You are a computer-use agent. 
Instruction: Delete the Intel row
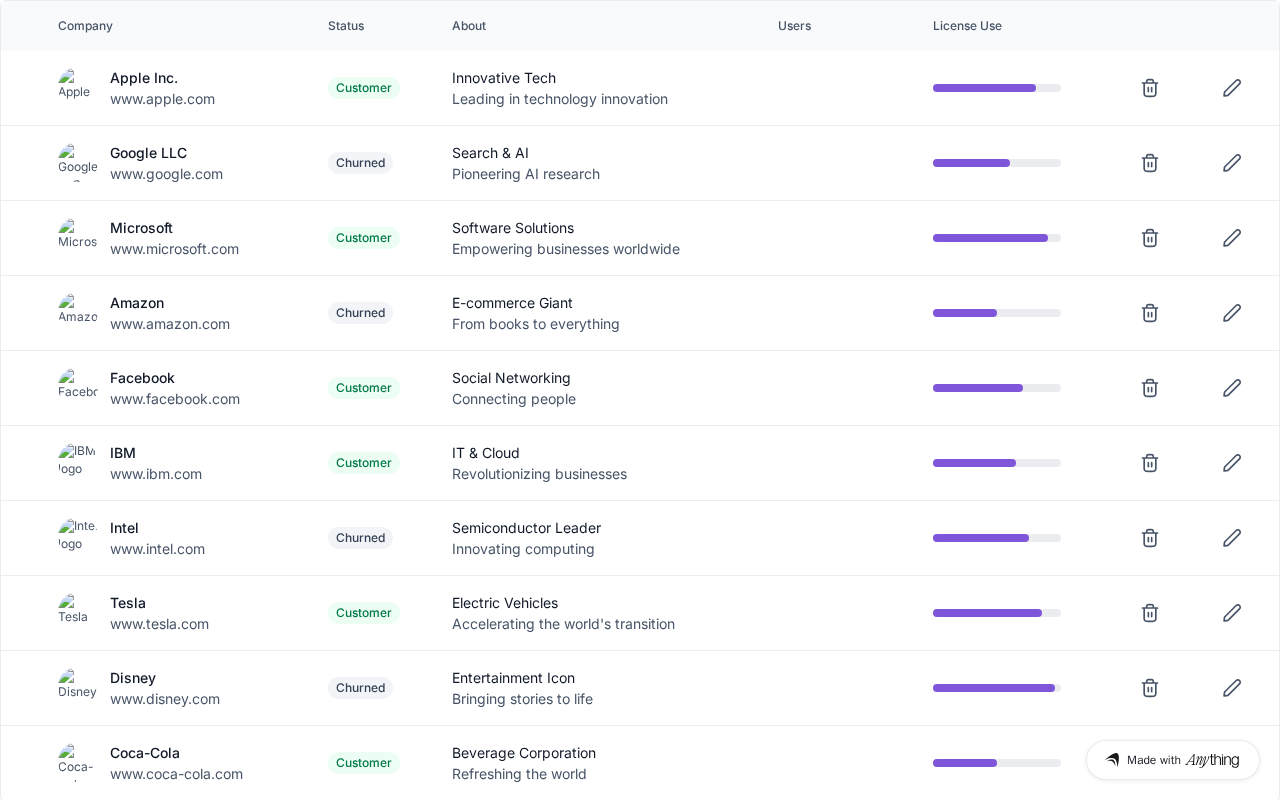pyautogui.click(x=1150, y=538)
